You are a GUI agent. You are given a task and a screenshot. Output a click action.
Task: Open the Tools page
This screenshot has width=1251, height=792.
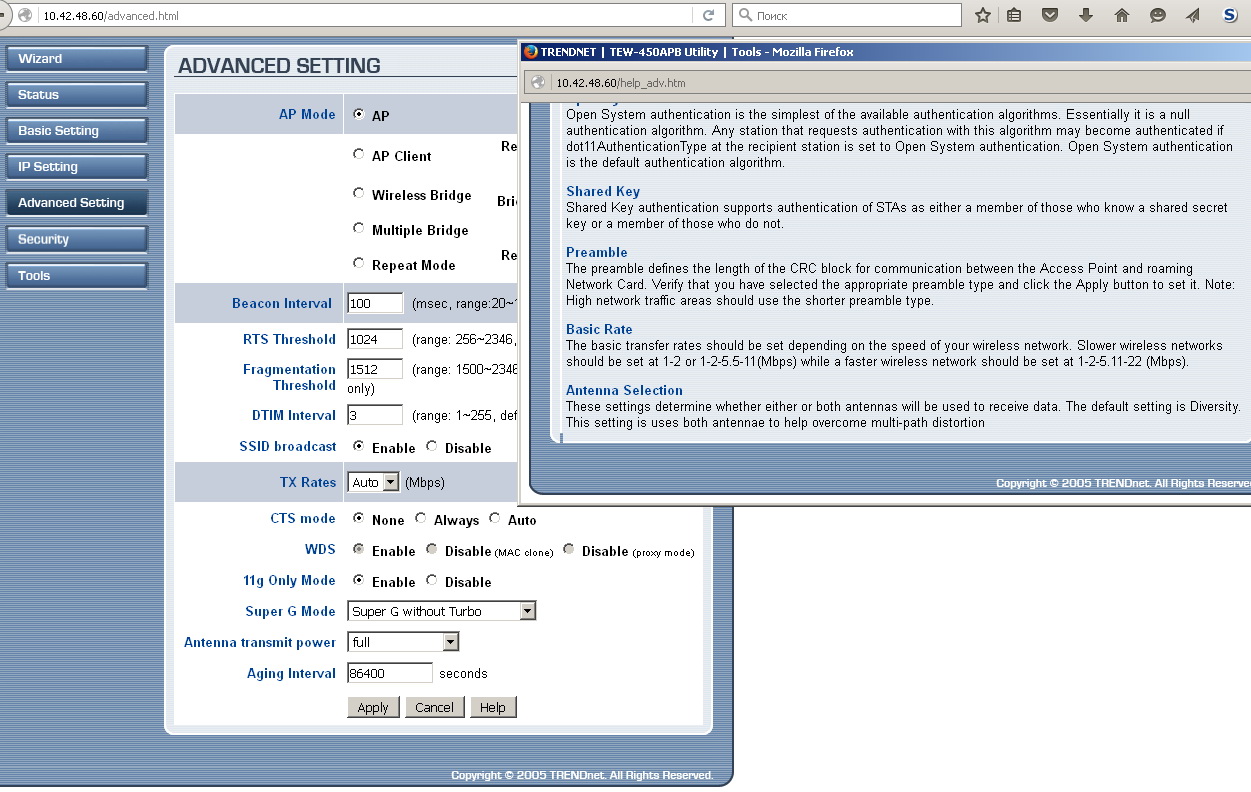click(76, 276)
